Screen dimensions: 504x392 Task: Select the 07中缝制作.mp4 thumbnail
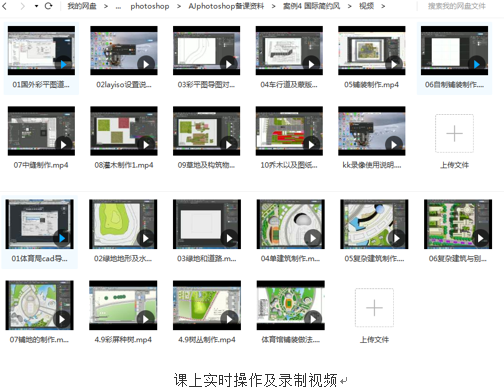point(41,131)
